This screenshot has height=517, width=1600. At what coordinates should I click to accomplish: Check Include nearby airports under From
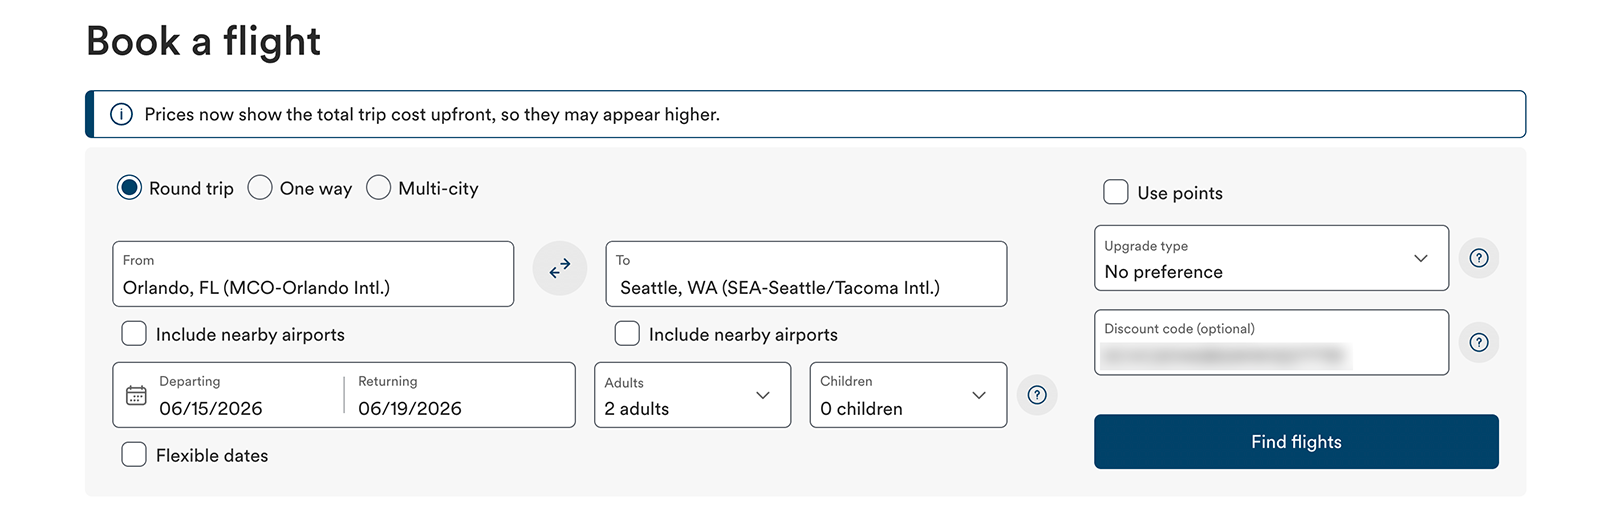[134, 334]
